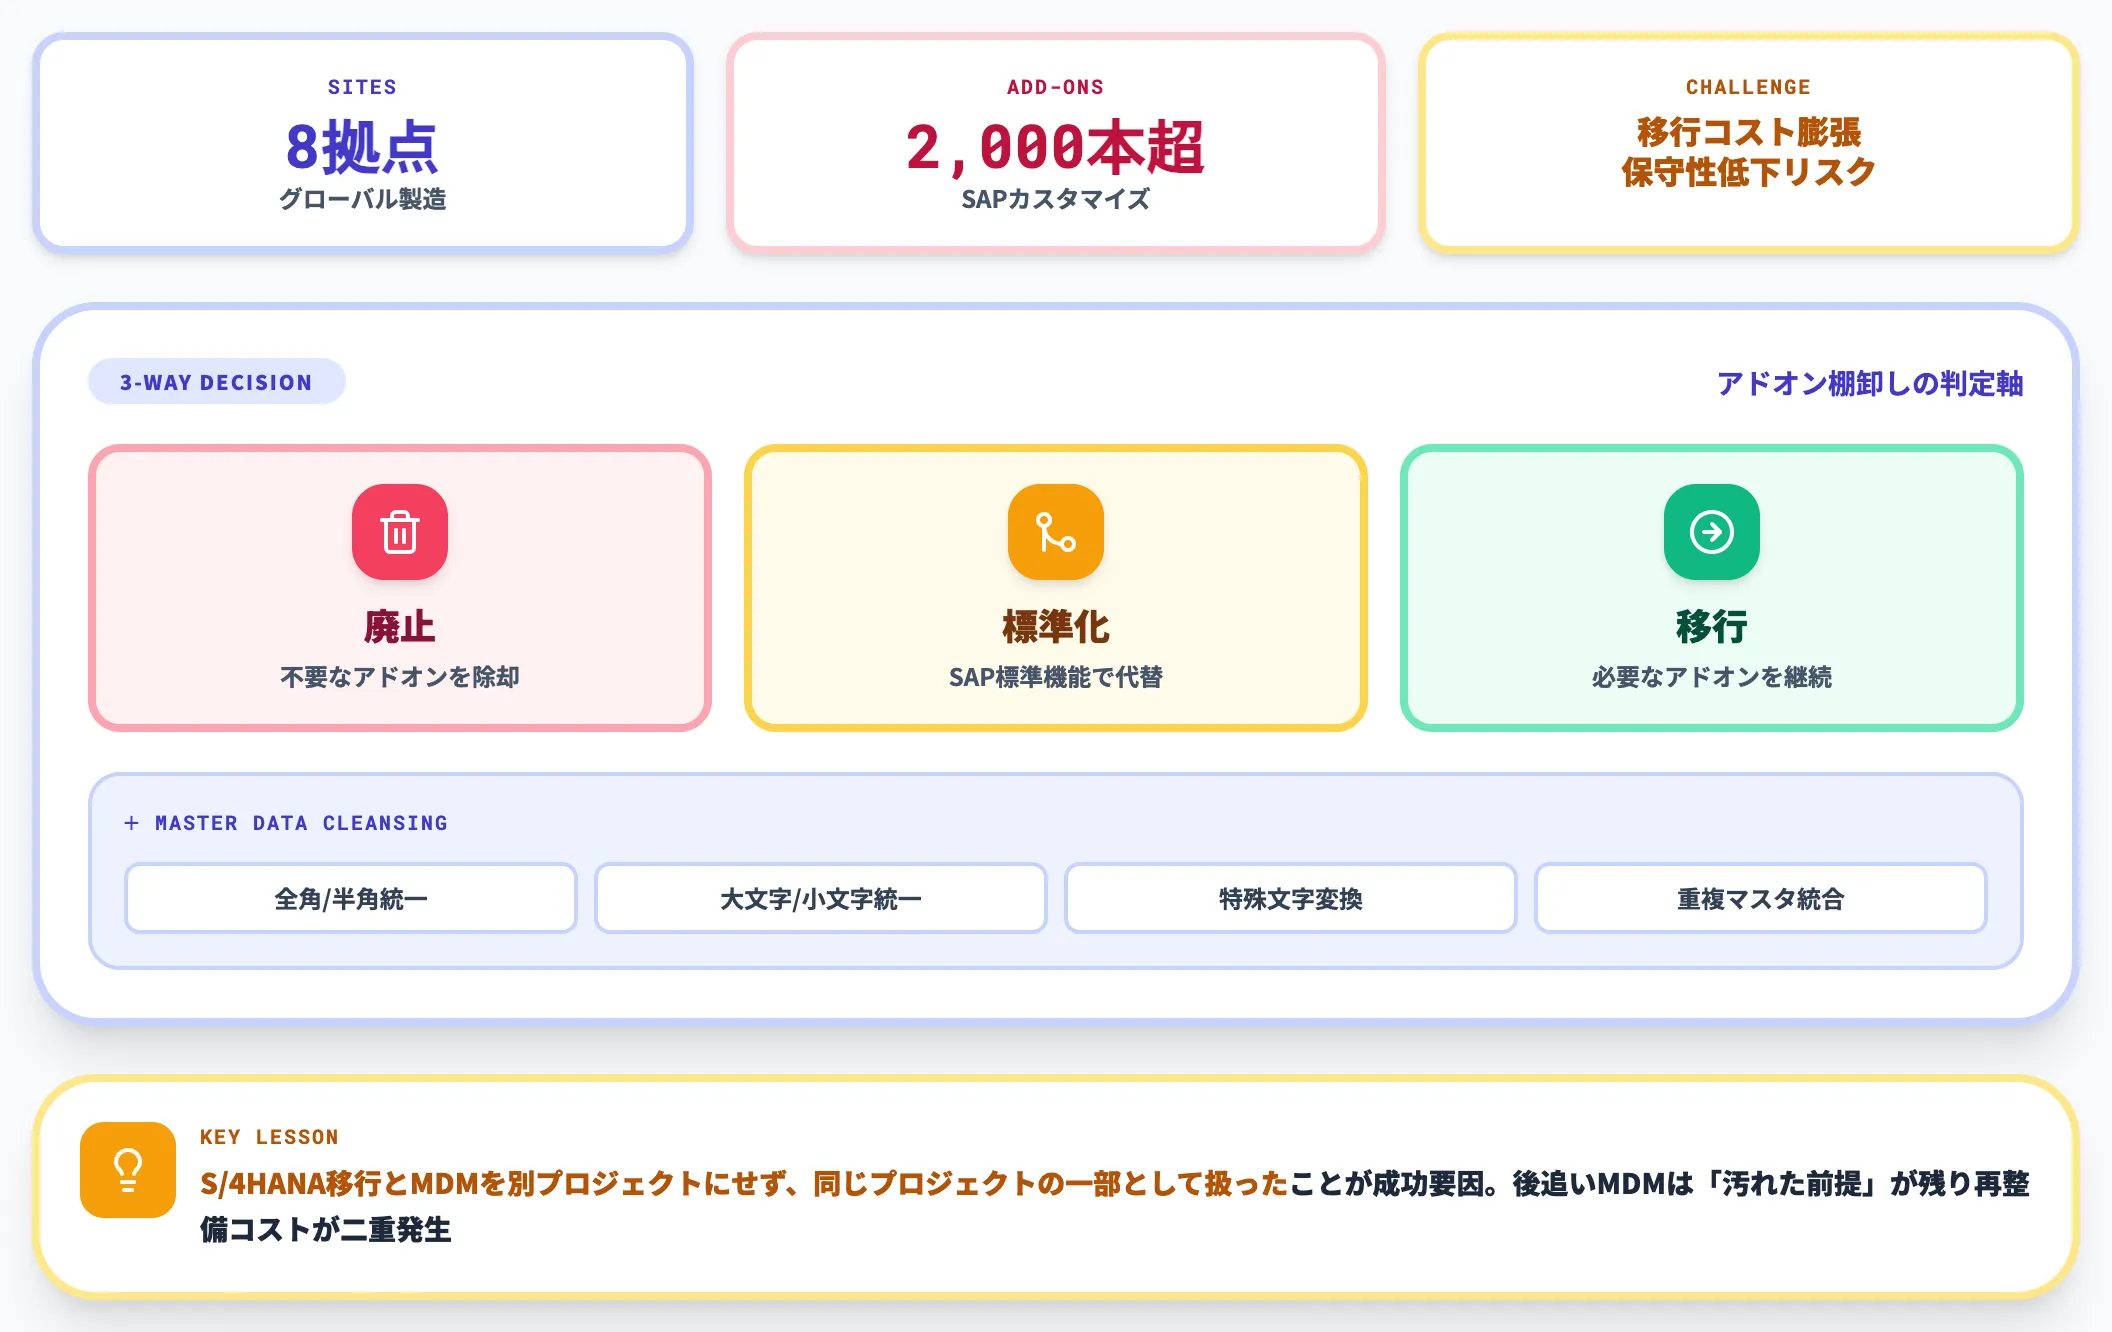Screen dimensions: 2112x1332
Task: Click the text 移行コスト膨張
Action: tap(1749, 132)
